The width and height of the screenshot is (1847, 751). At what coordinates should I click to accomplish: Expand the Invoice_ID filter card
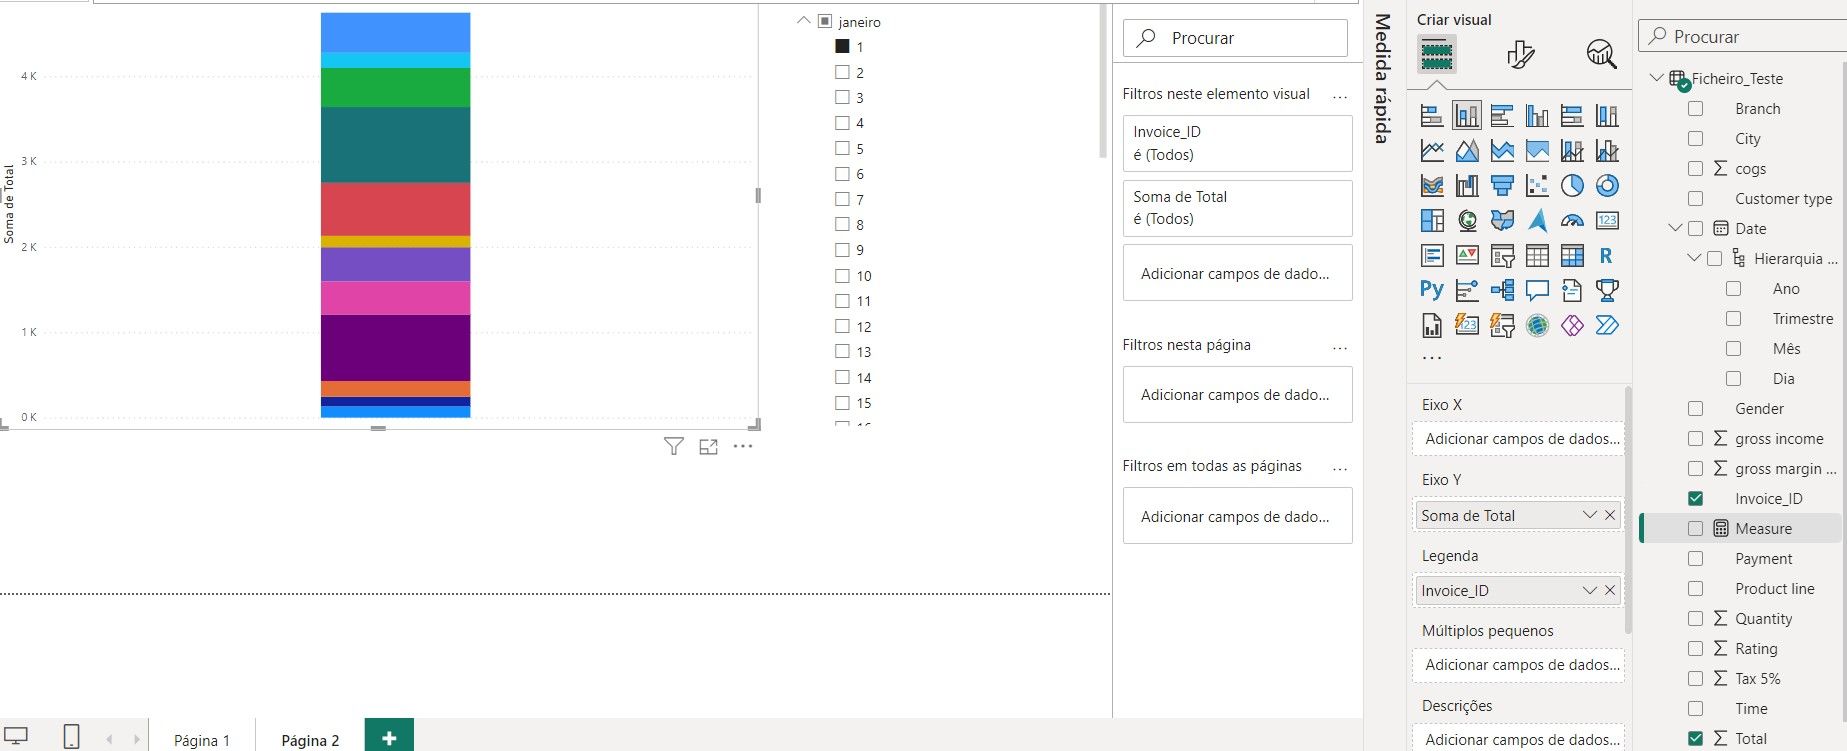pyautogui.click(x=1237, y=143)
